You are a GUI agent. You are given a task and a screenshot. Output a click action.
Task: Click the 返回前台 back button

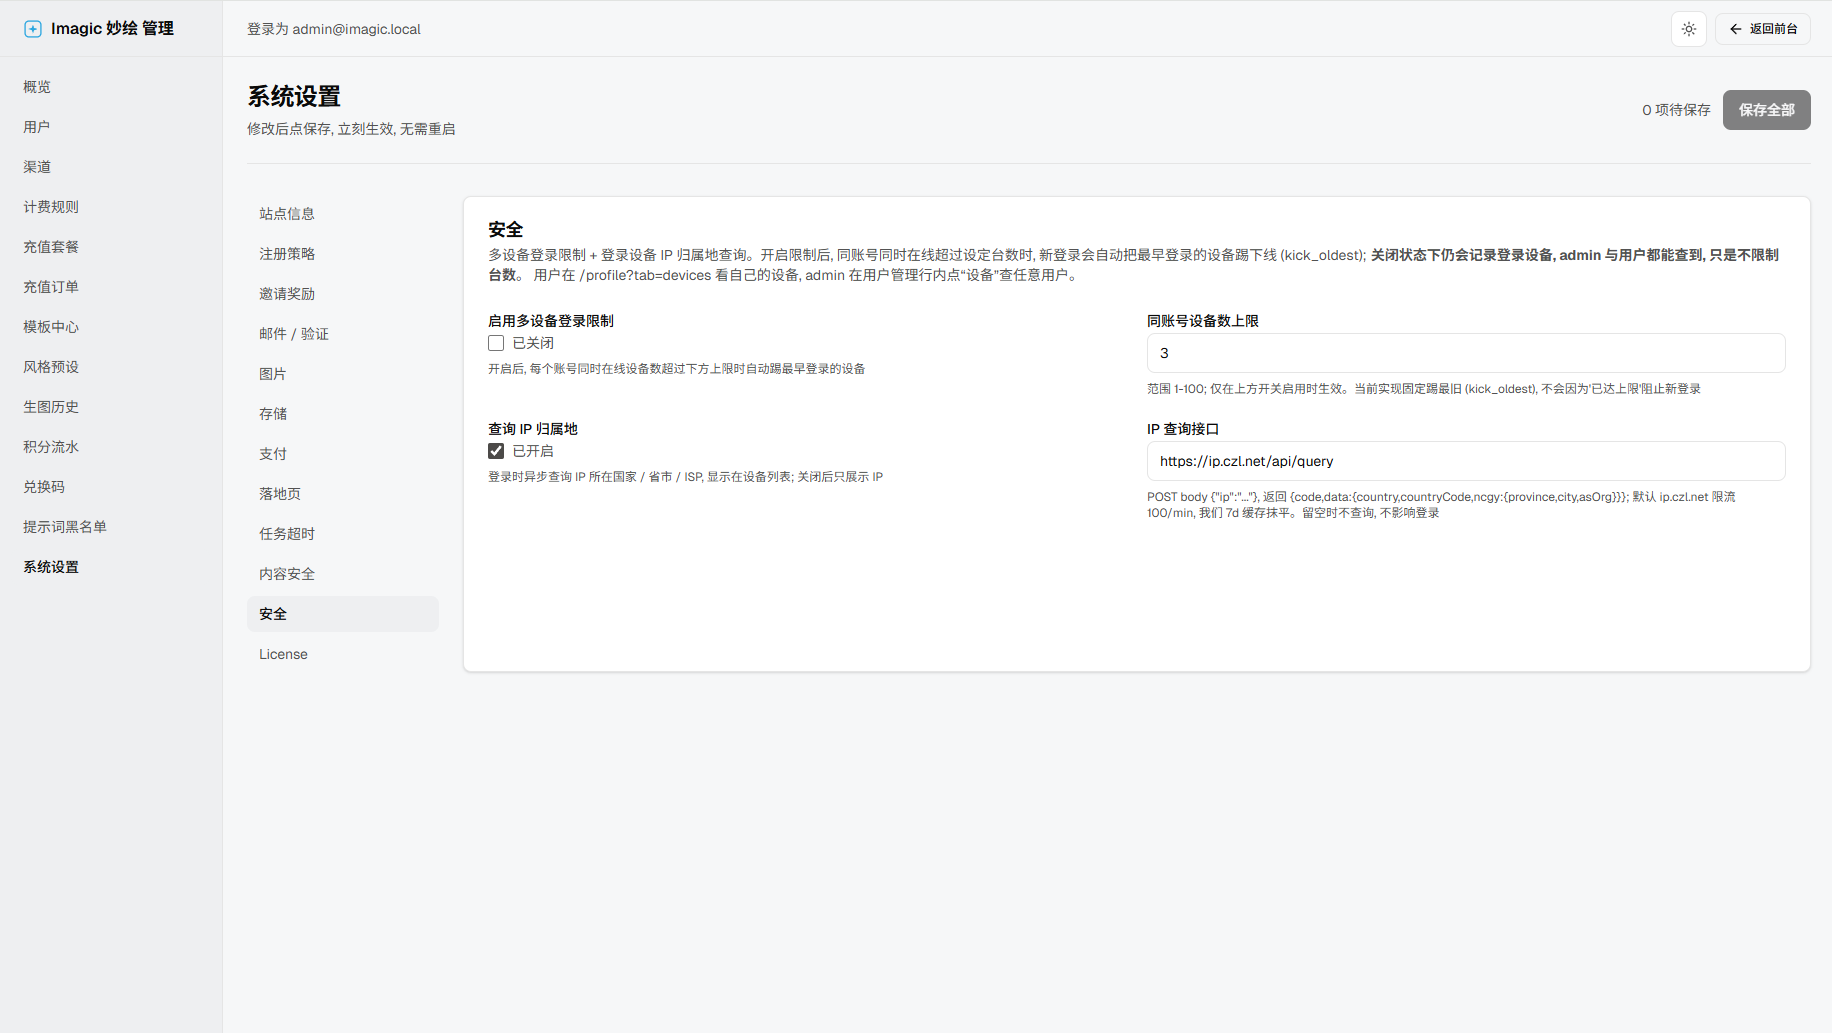[x=1763, y=29]
